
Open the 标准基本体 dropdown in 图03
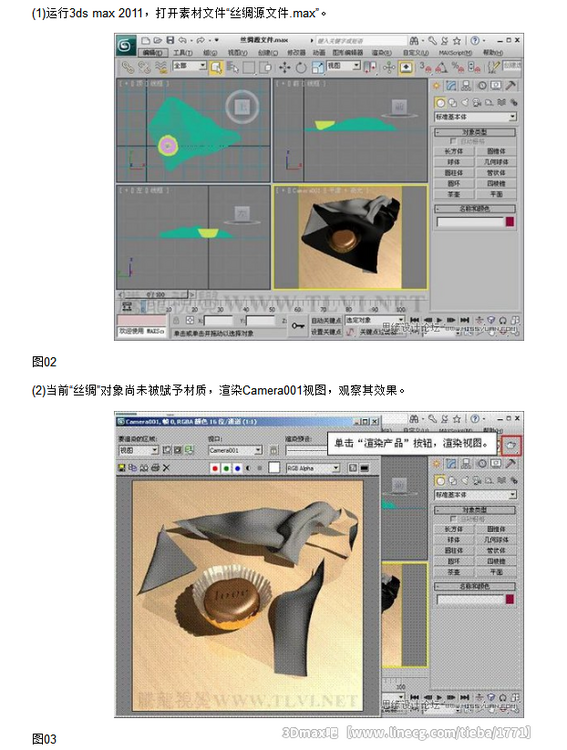(475, 495)
